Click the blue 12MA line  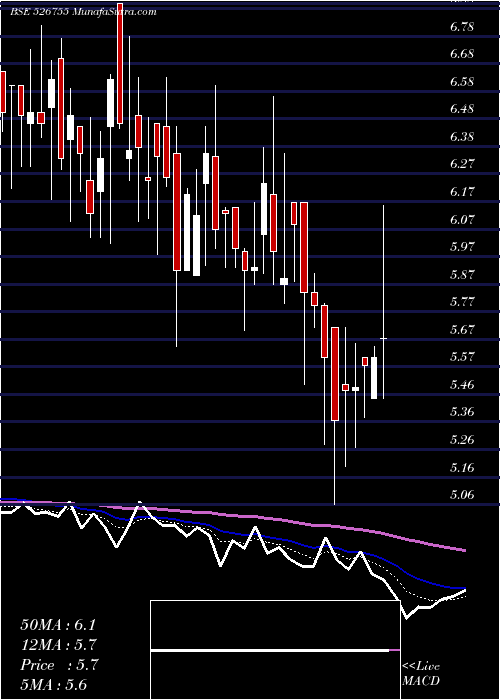(232, 533)
